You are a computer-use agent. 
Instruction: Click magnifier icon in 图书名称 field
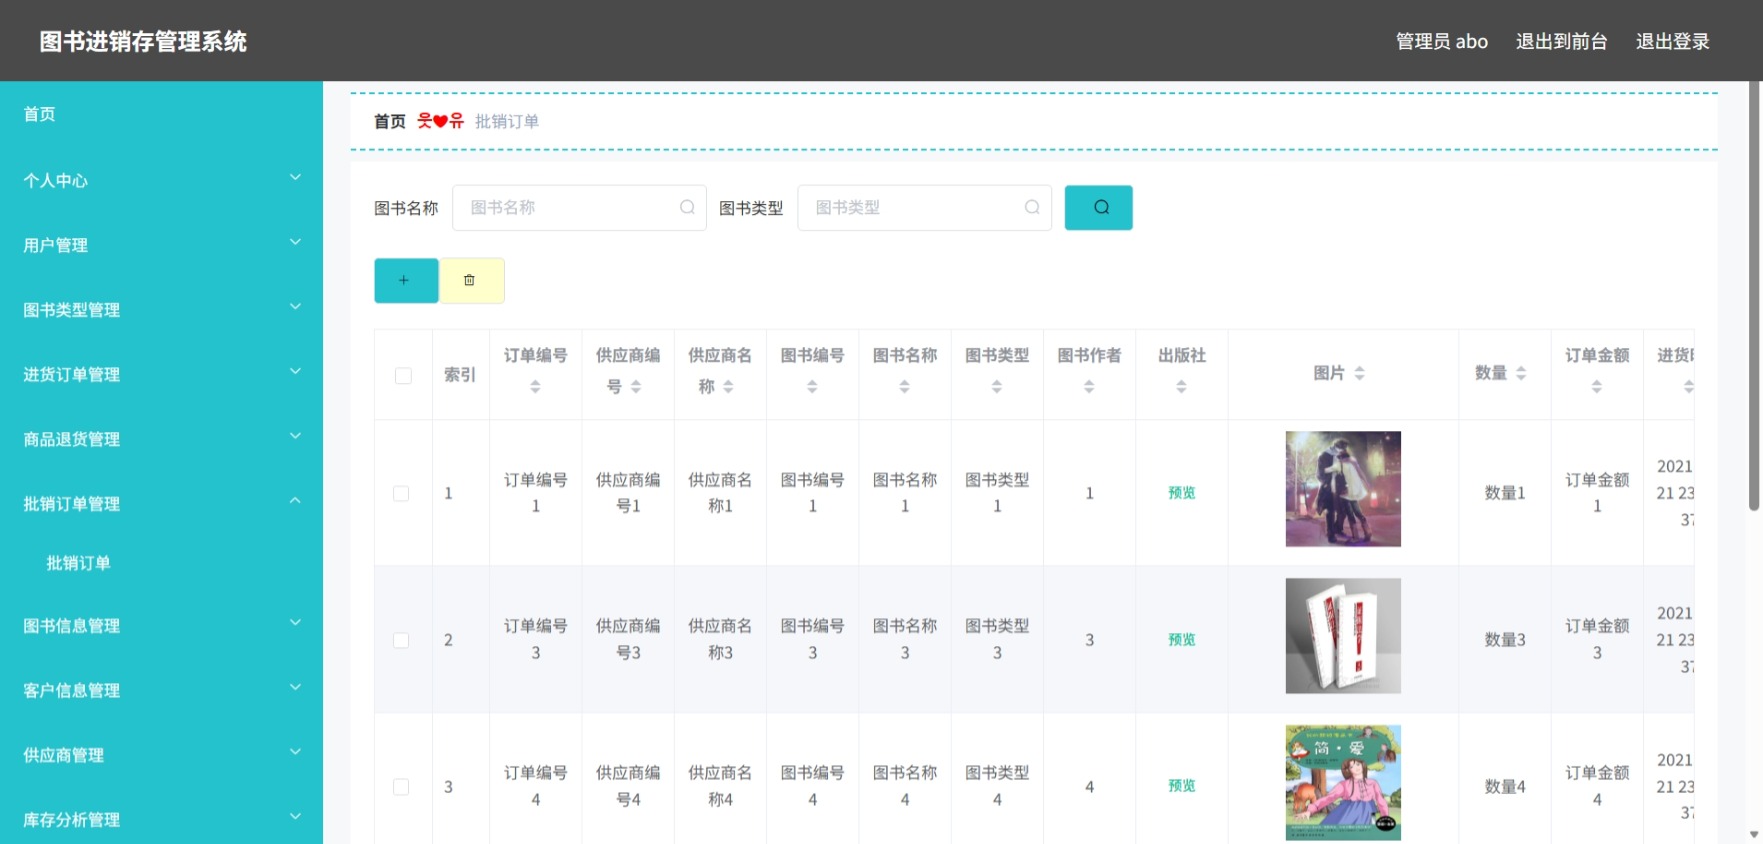[687, 207]
